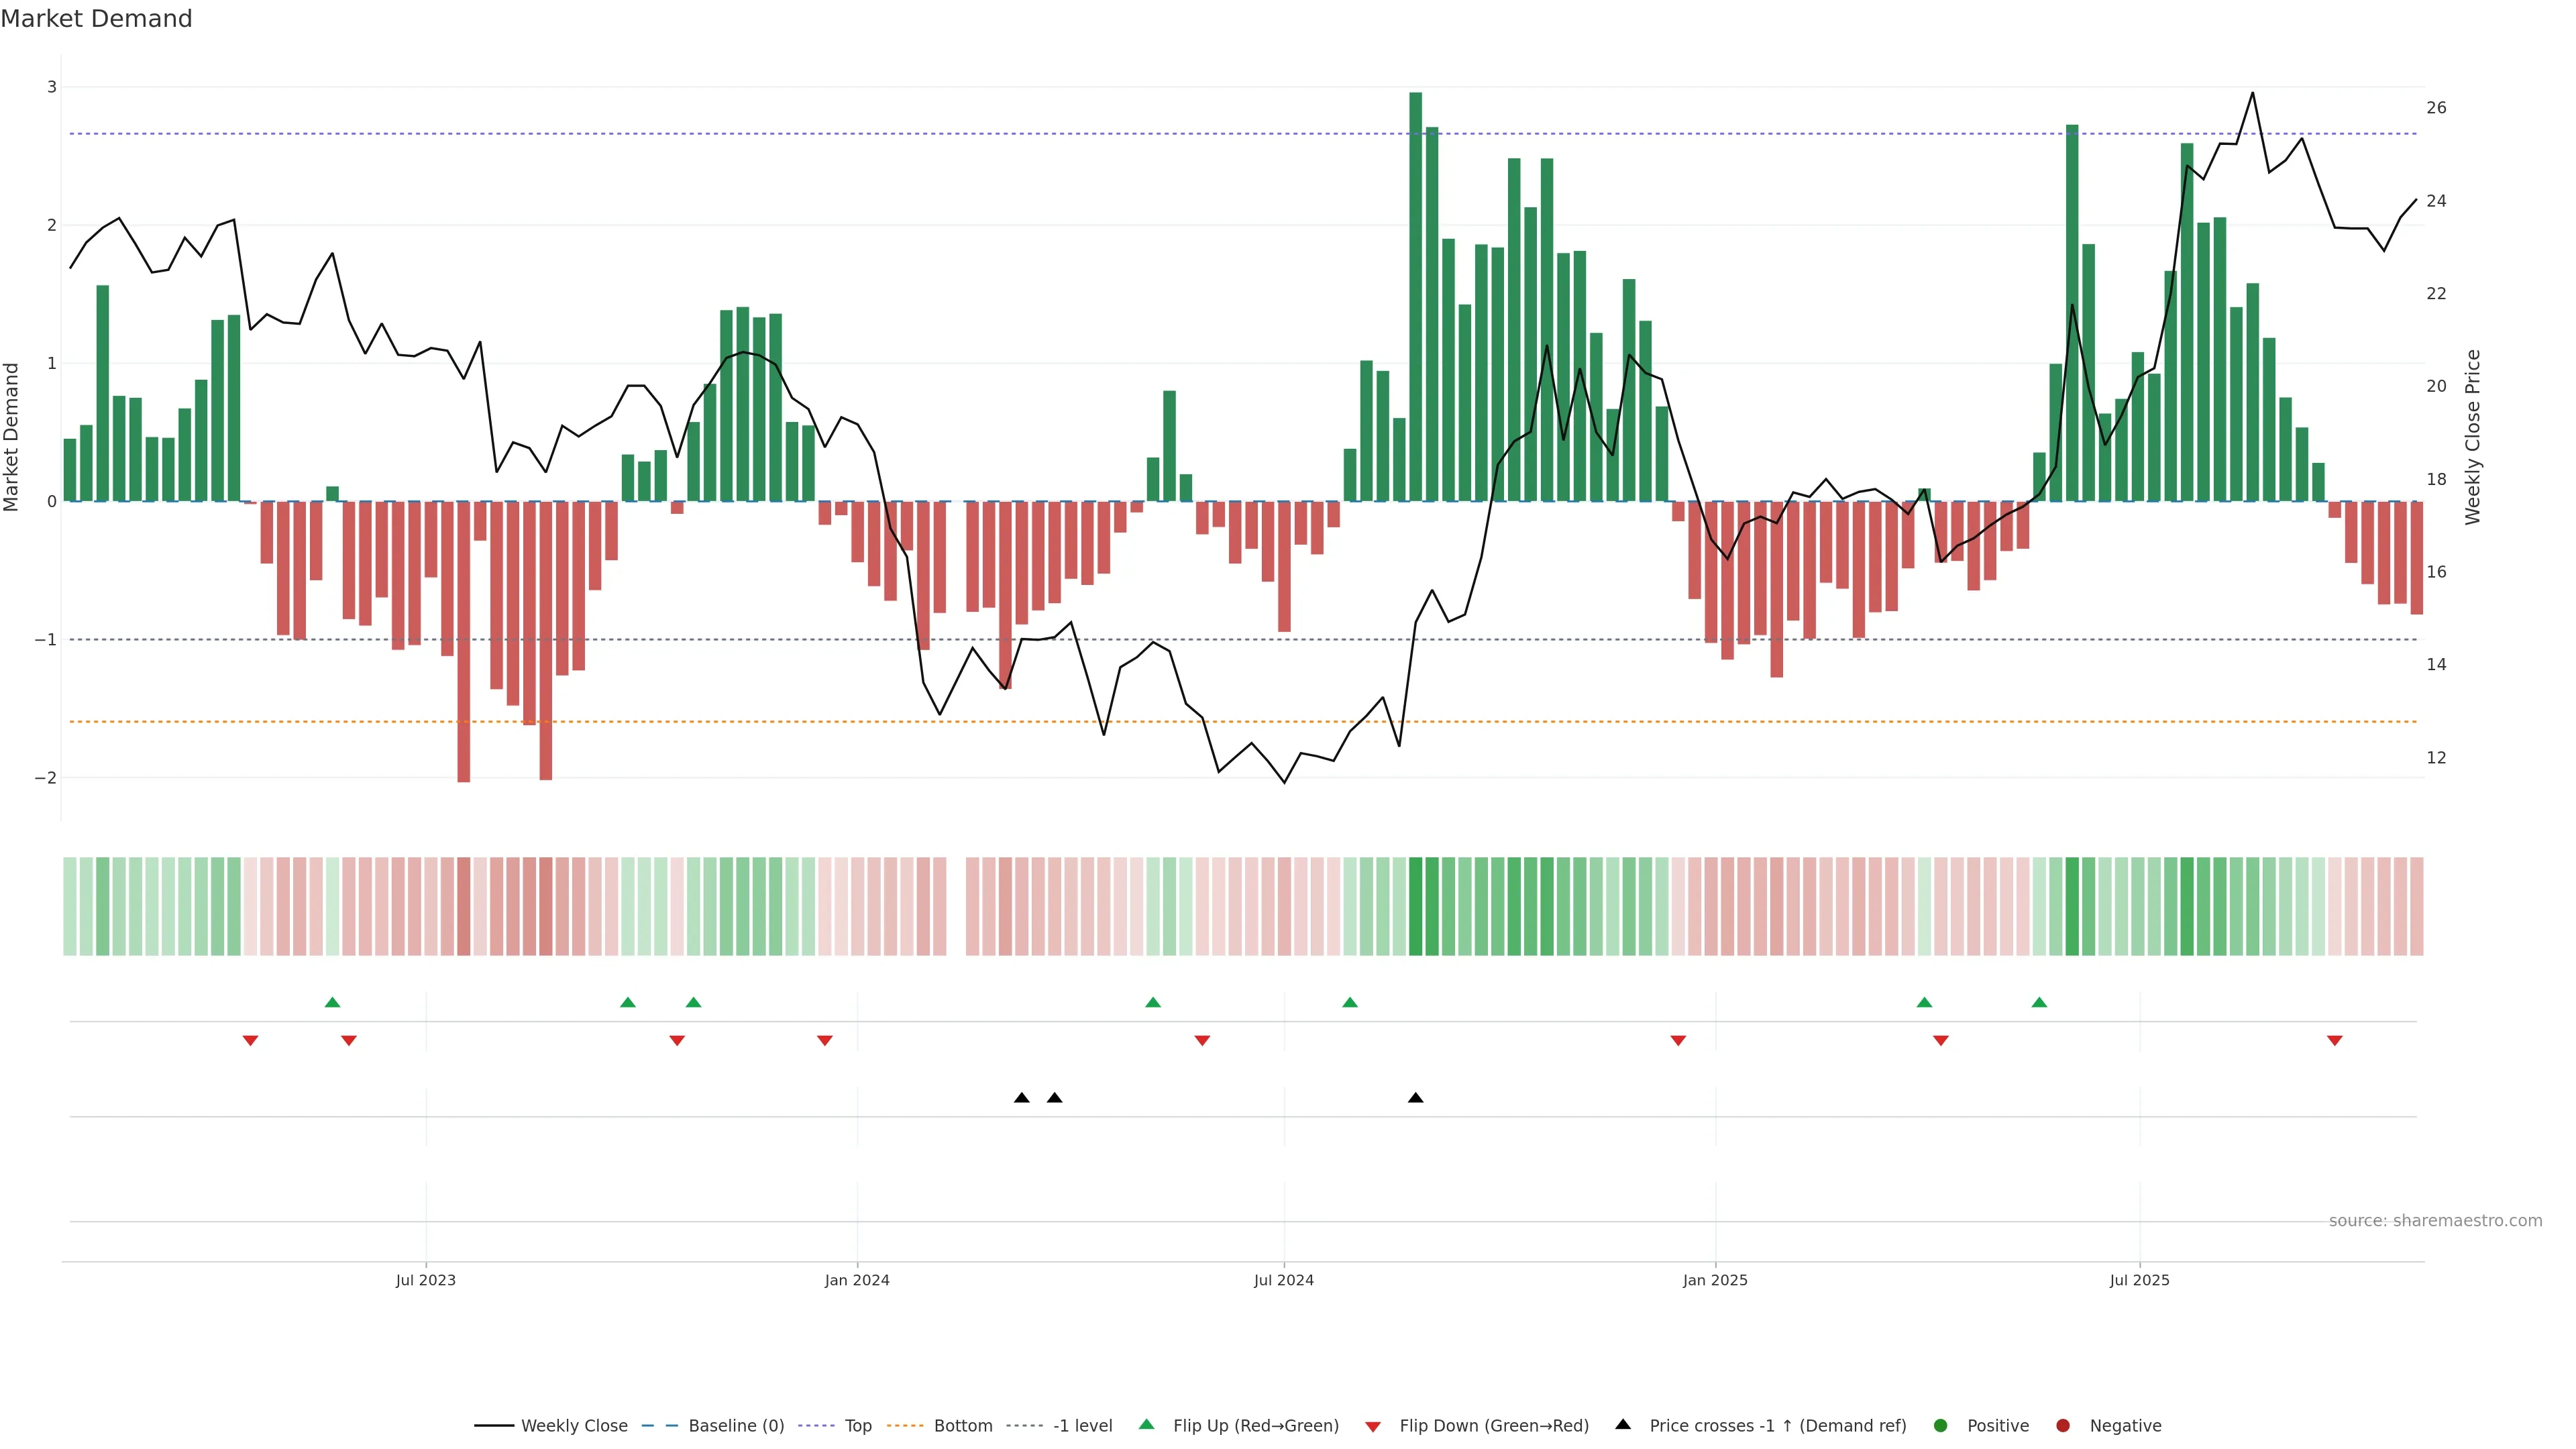
Task: Click the black price-cross marker after Jul 2024
Action: [x=1415, y=1098]
